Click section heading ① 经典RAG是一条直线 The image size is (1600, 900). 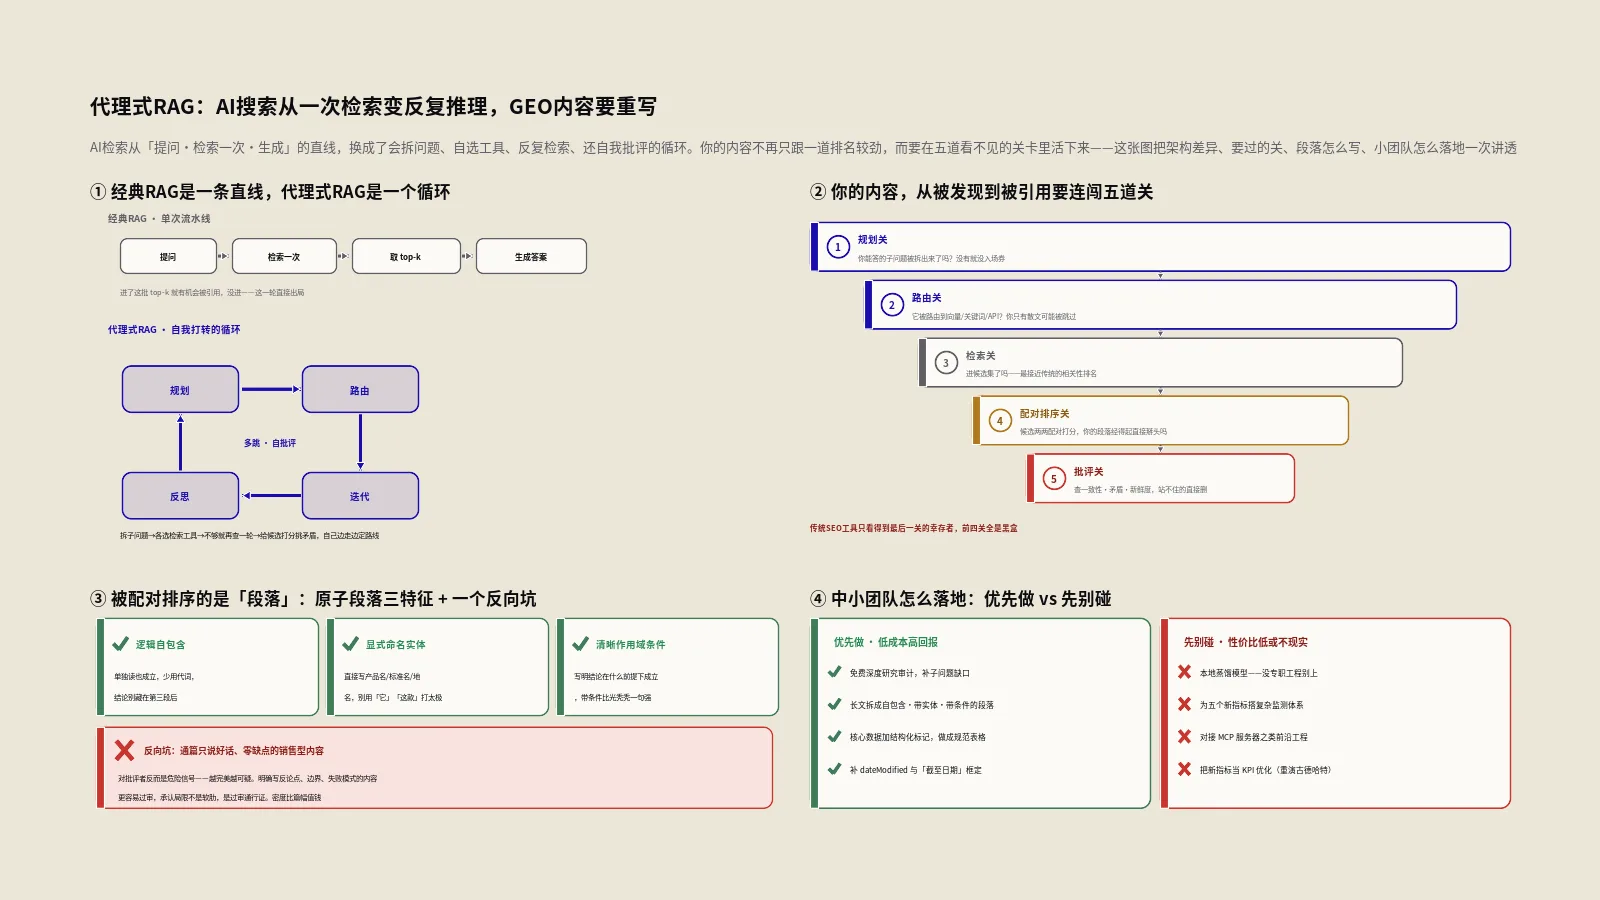tap(270, 192)
